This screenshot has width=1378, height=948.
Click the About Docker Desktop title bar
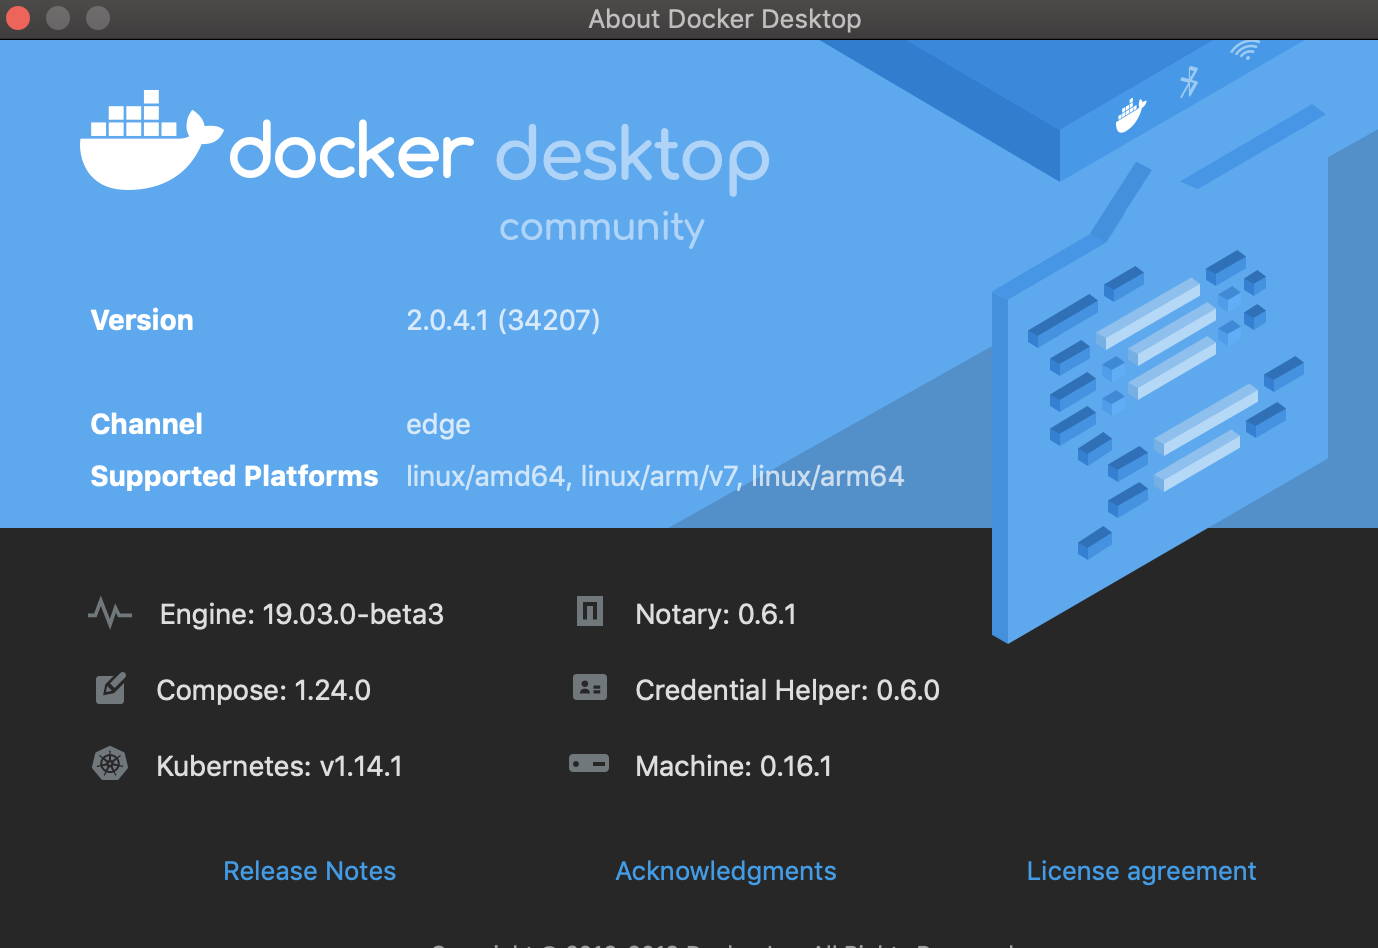tap(724, 18)
